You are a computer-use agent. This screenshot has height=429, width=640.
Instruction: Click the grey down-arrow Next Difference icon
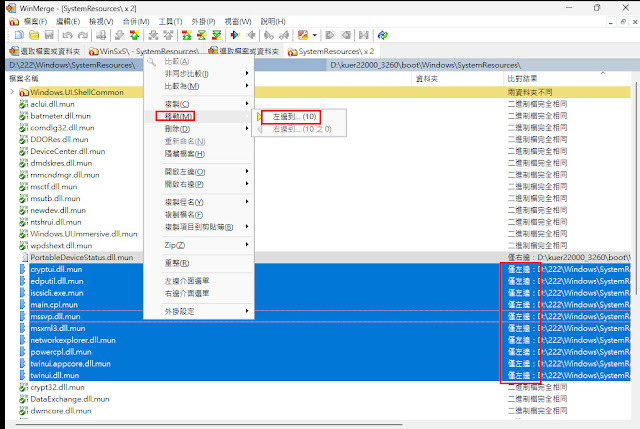[x=119, y=36]
